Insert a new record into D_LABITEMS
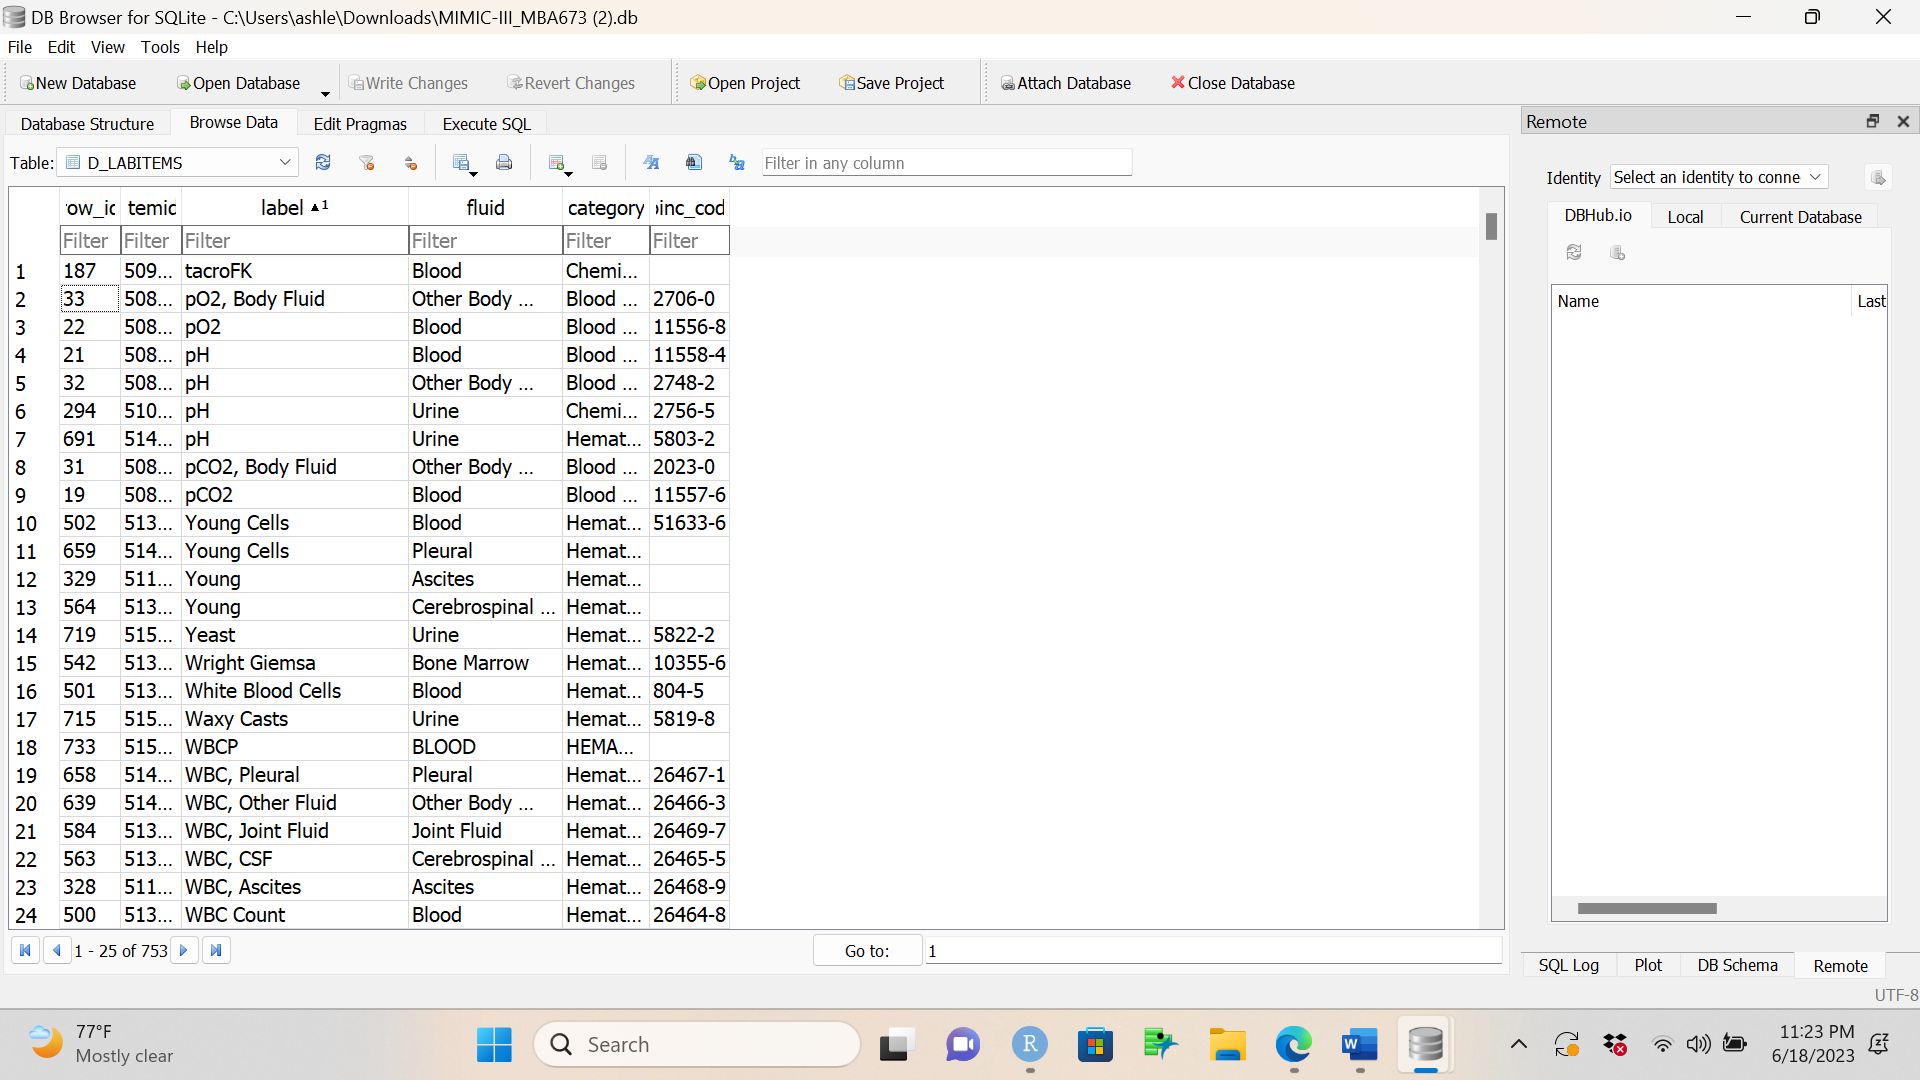 click(x=558, y=162)
